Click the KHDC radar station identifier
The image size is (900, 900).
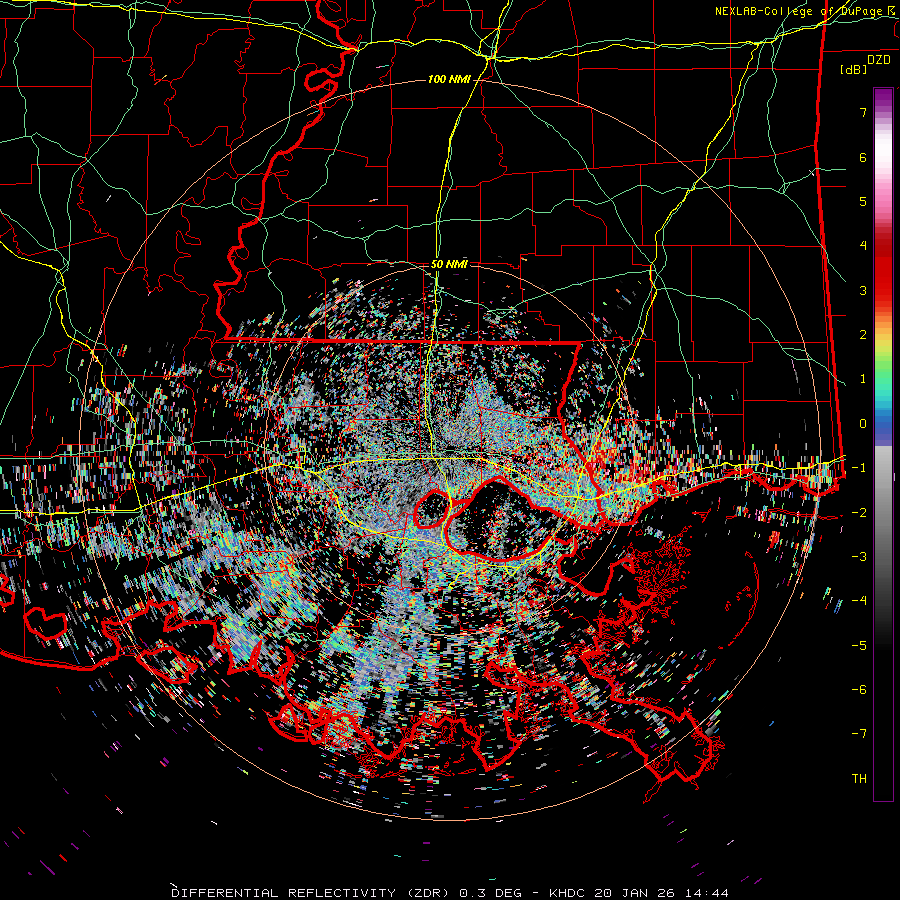(x=568, y=893)
